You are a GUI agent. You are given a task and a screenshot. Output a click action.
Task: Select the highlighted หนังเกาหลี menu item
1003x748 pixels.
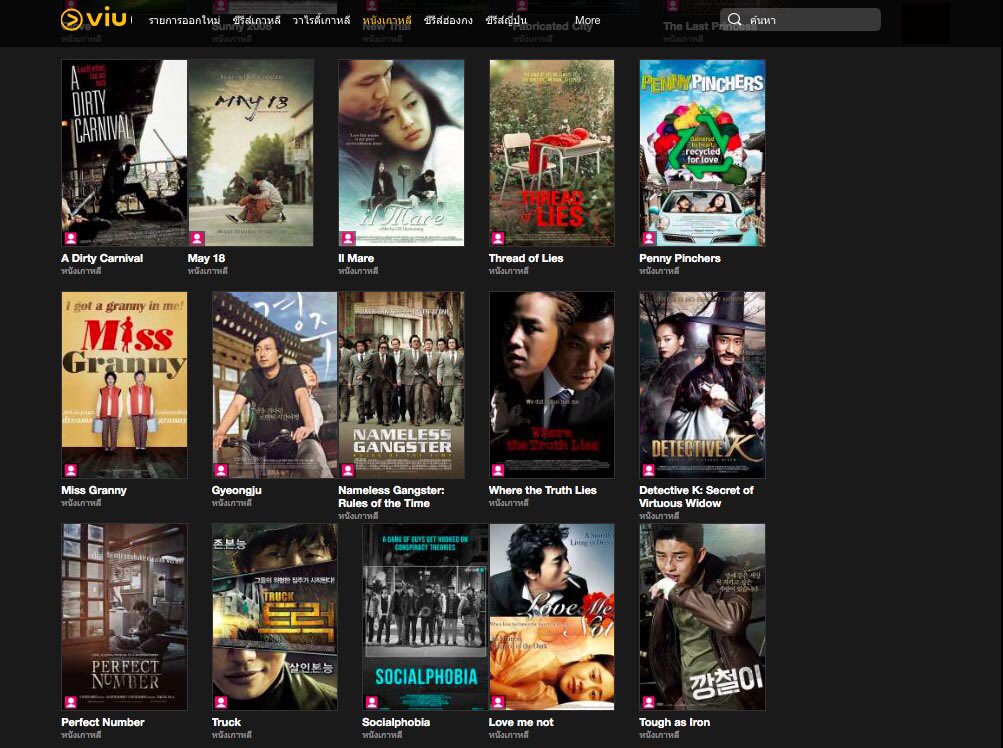(x=386, y=20)
